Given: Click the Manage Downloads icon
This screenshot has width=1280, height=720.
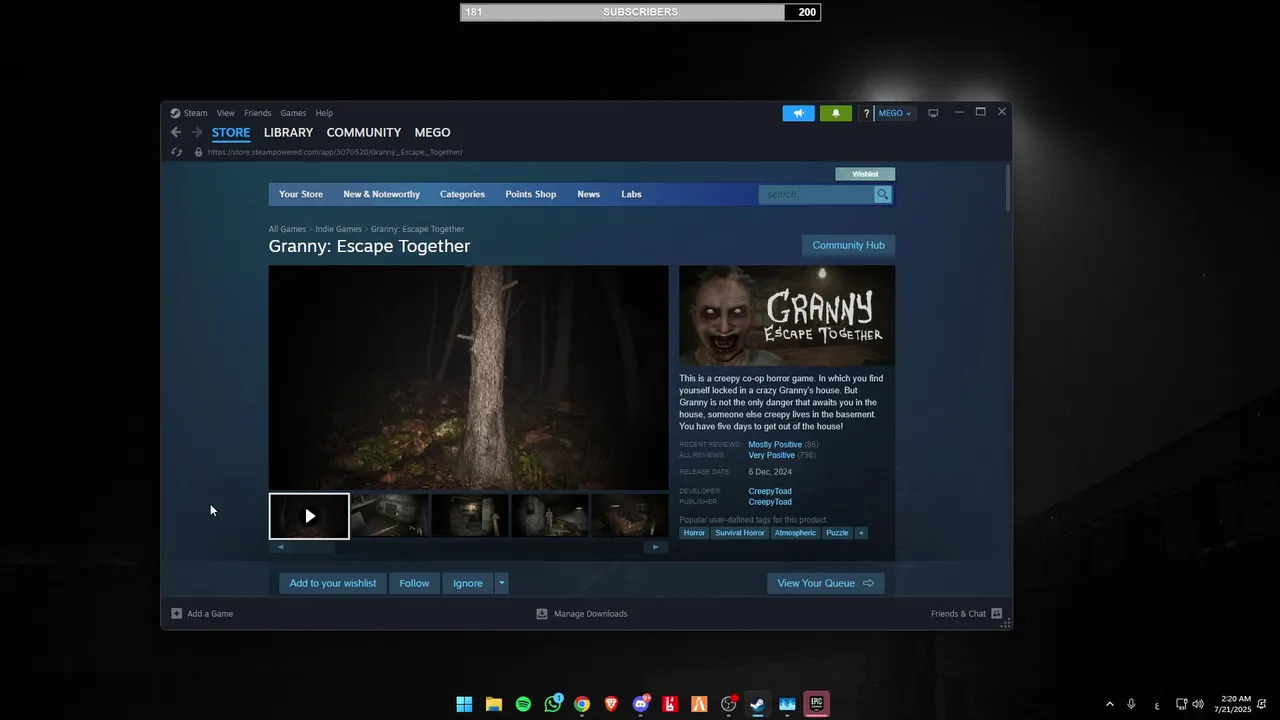Looking at the screenshot, I should tap(542, 613).
